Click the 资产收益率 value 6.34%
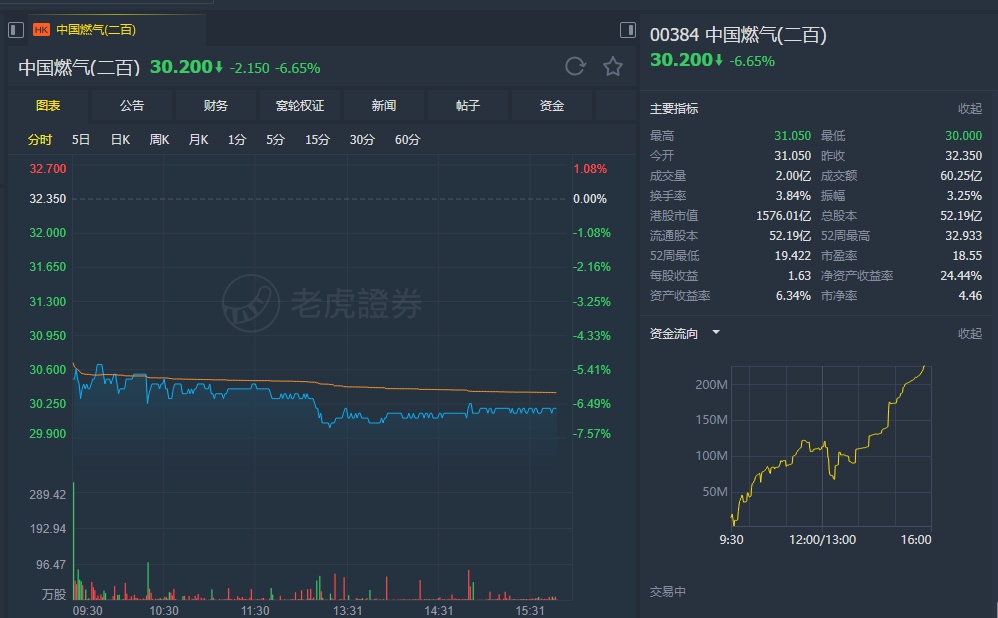 click(793, 295)
